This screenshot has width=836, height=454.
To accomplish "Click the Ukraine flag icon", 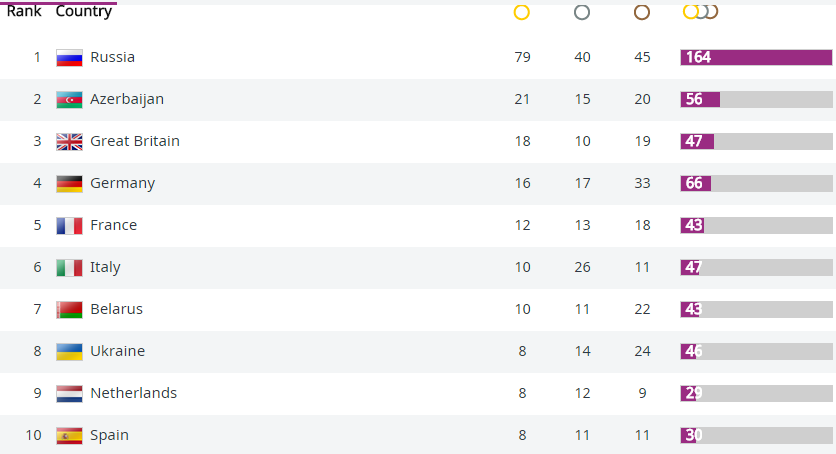I will (x=69, y=352).
